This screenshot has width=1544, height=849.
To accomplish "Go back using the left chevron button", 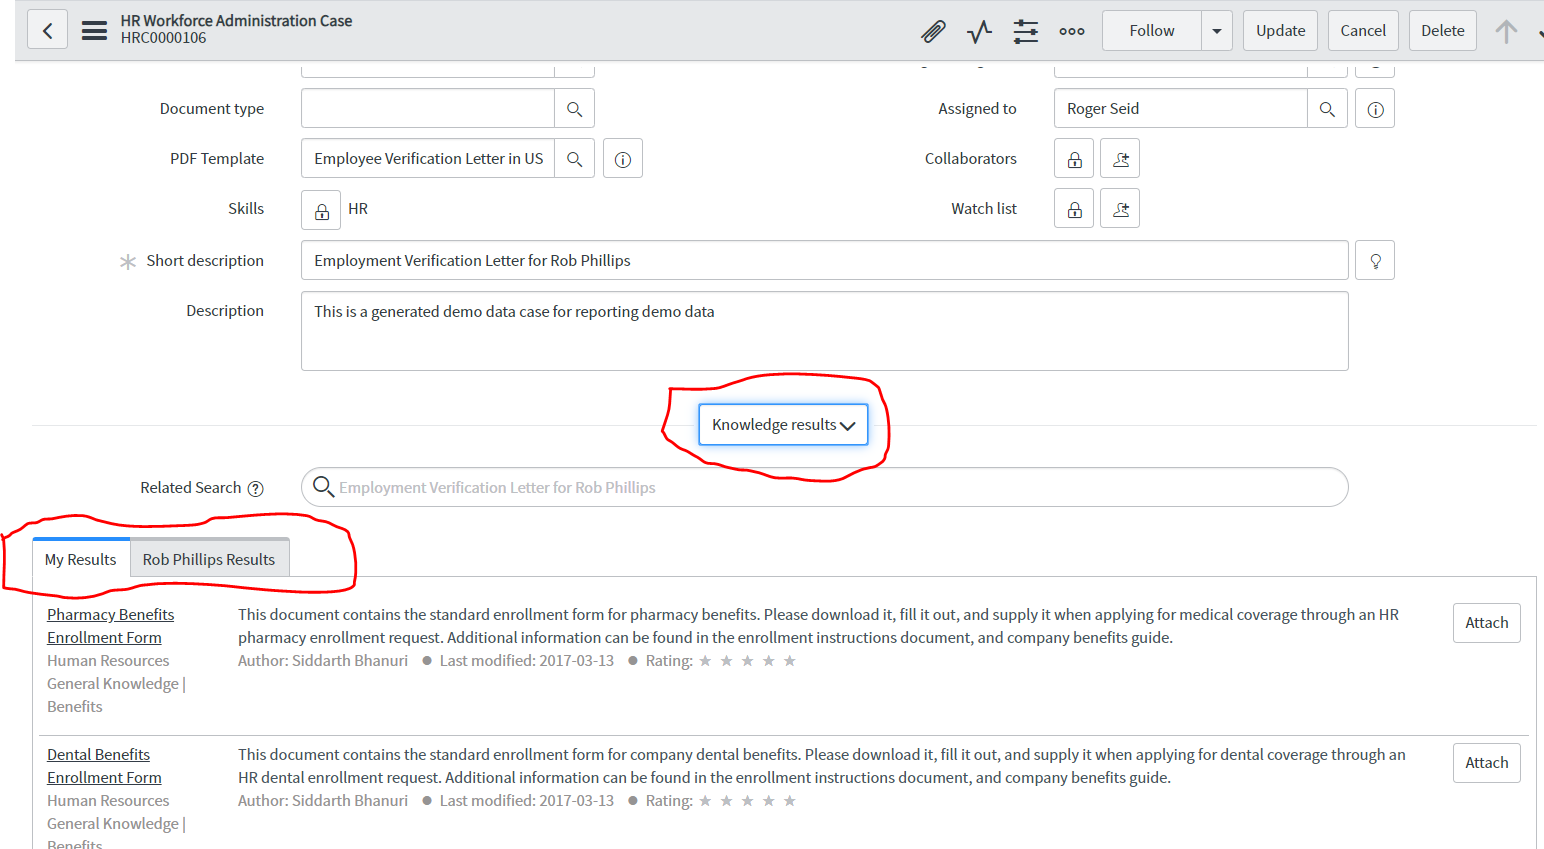I will (x=47, y=30).
